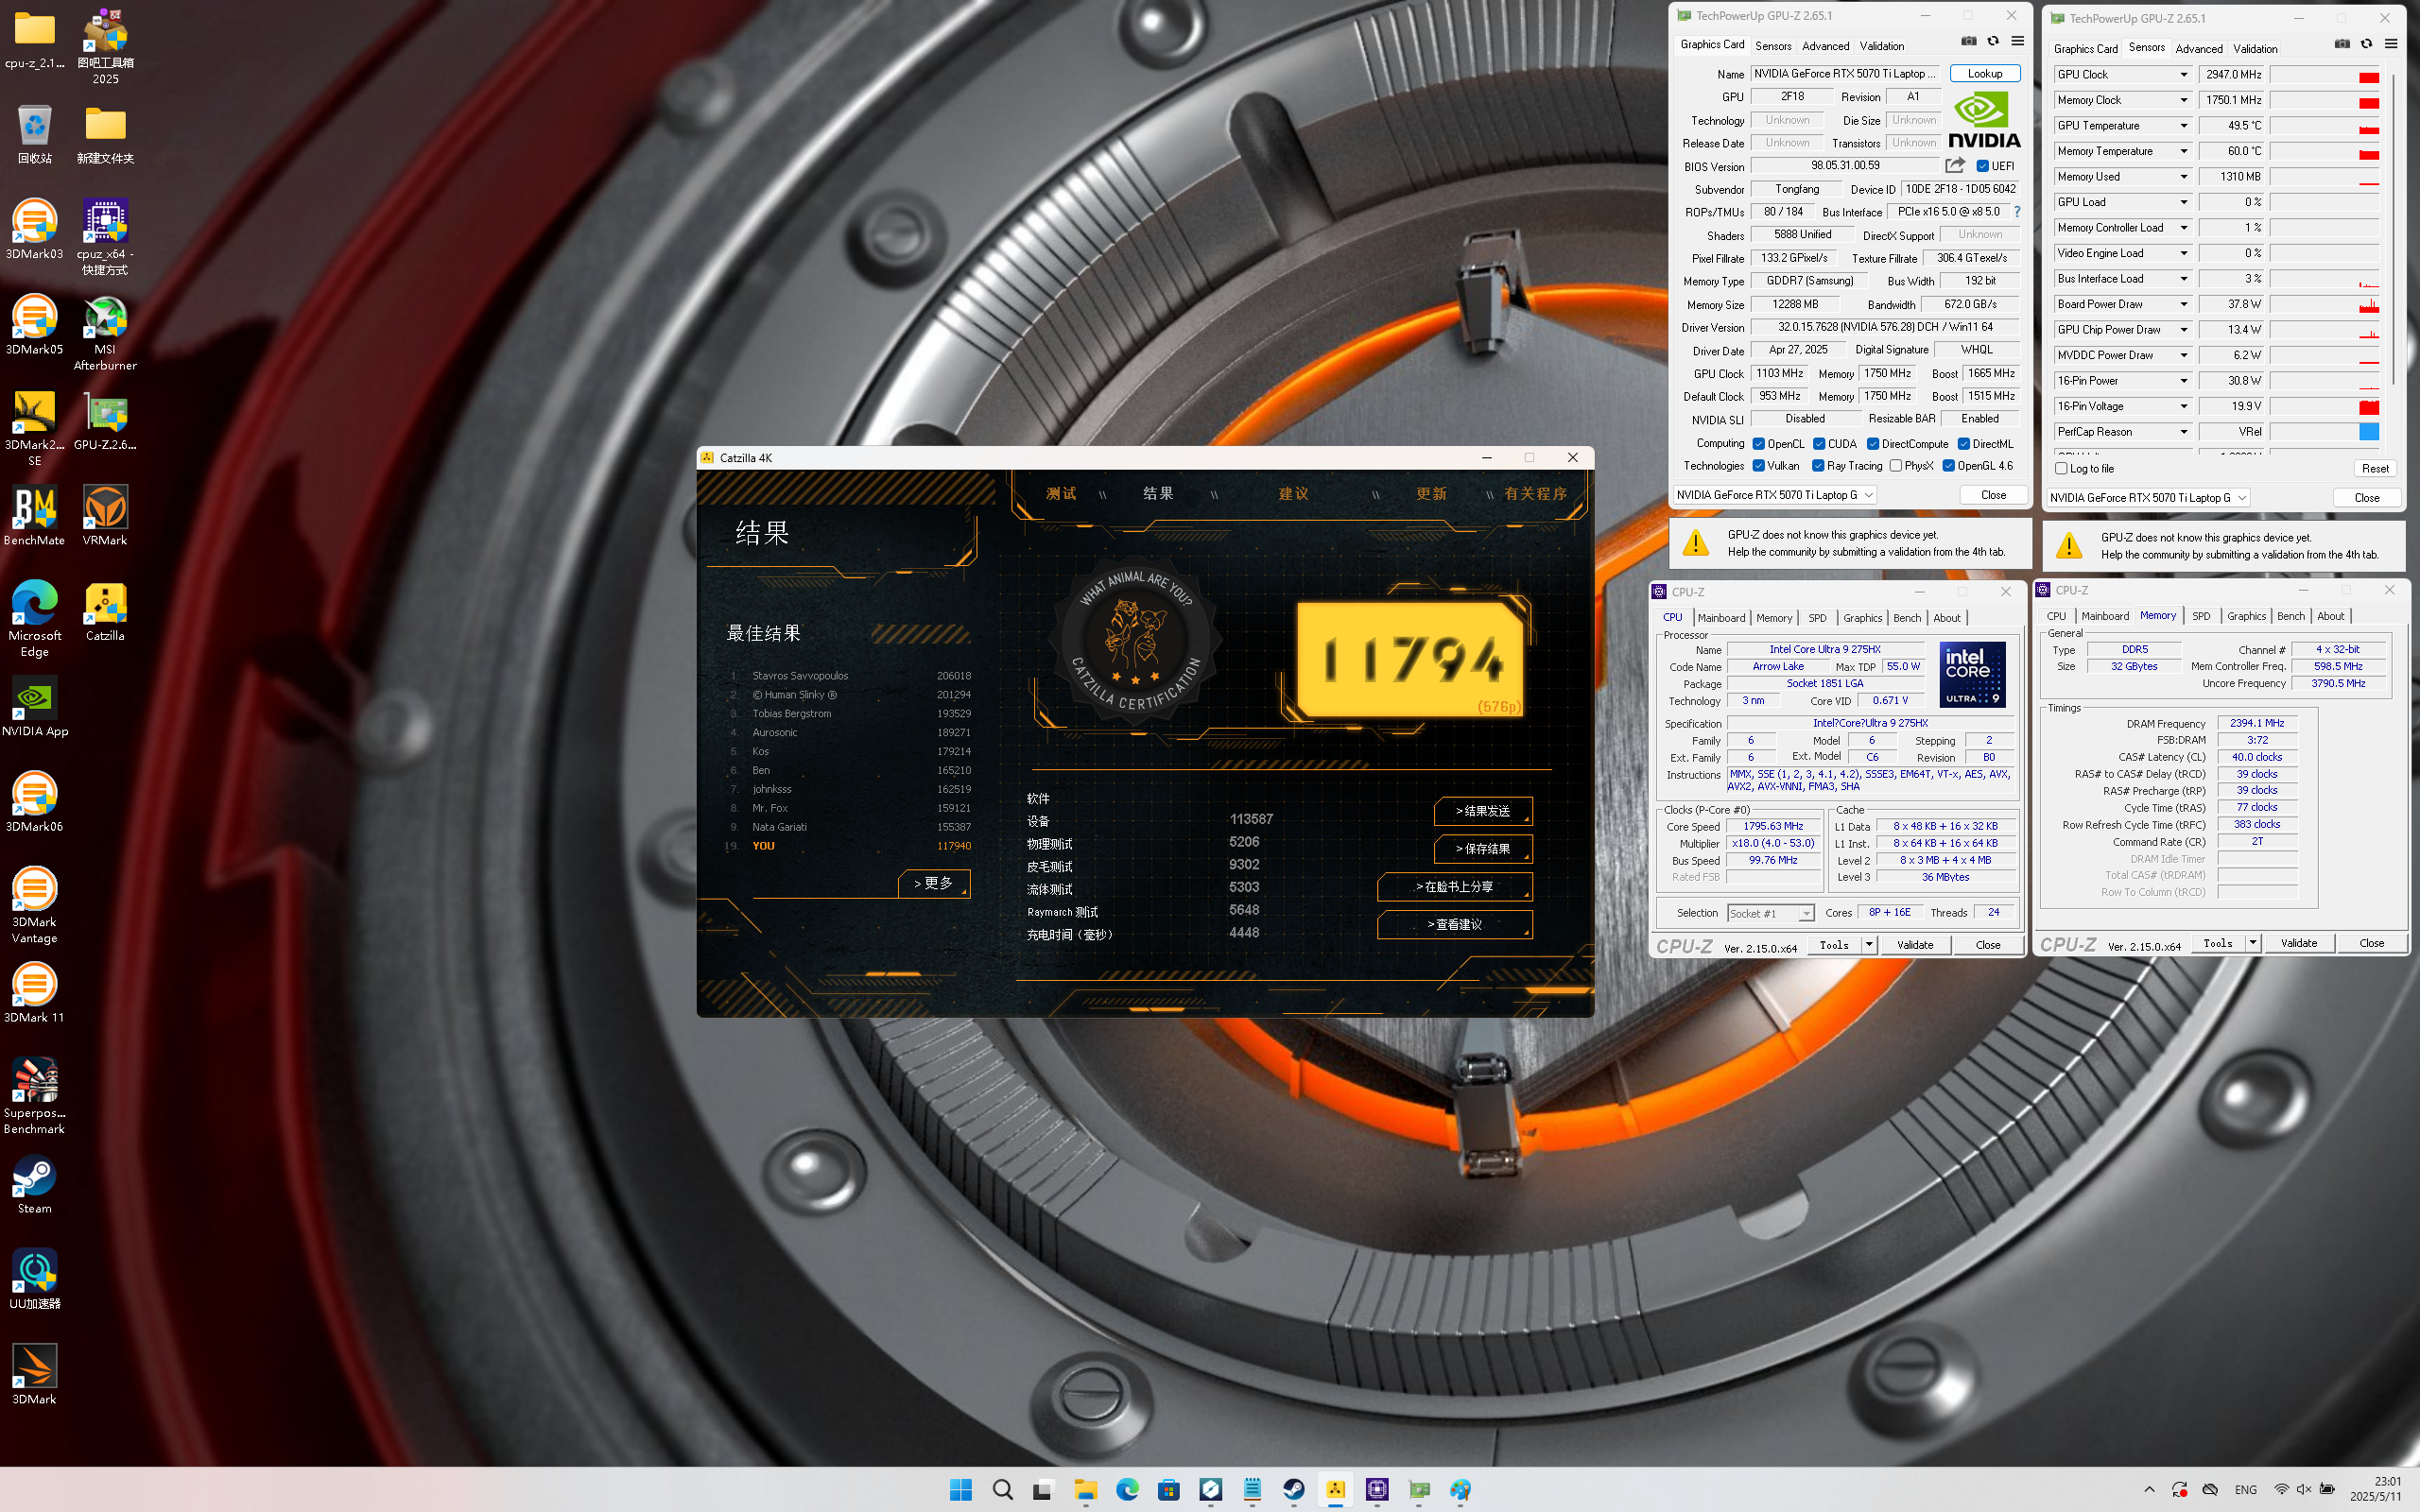This screenshot has height=1512, width=2420.
Task: Click 结果发送 button in Catzilla
Action: [x=1482, y=811]
